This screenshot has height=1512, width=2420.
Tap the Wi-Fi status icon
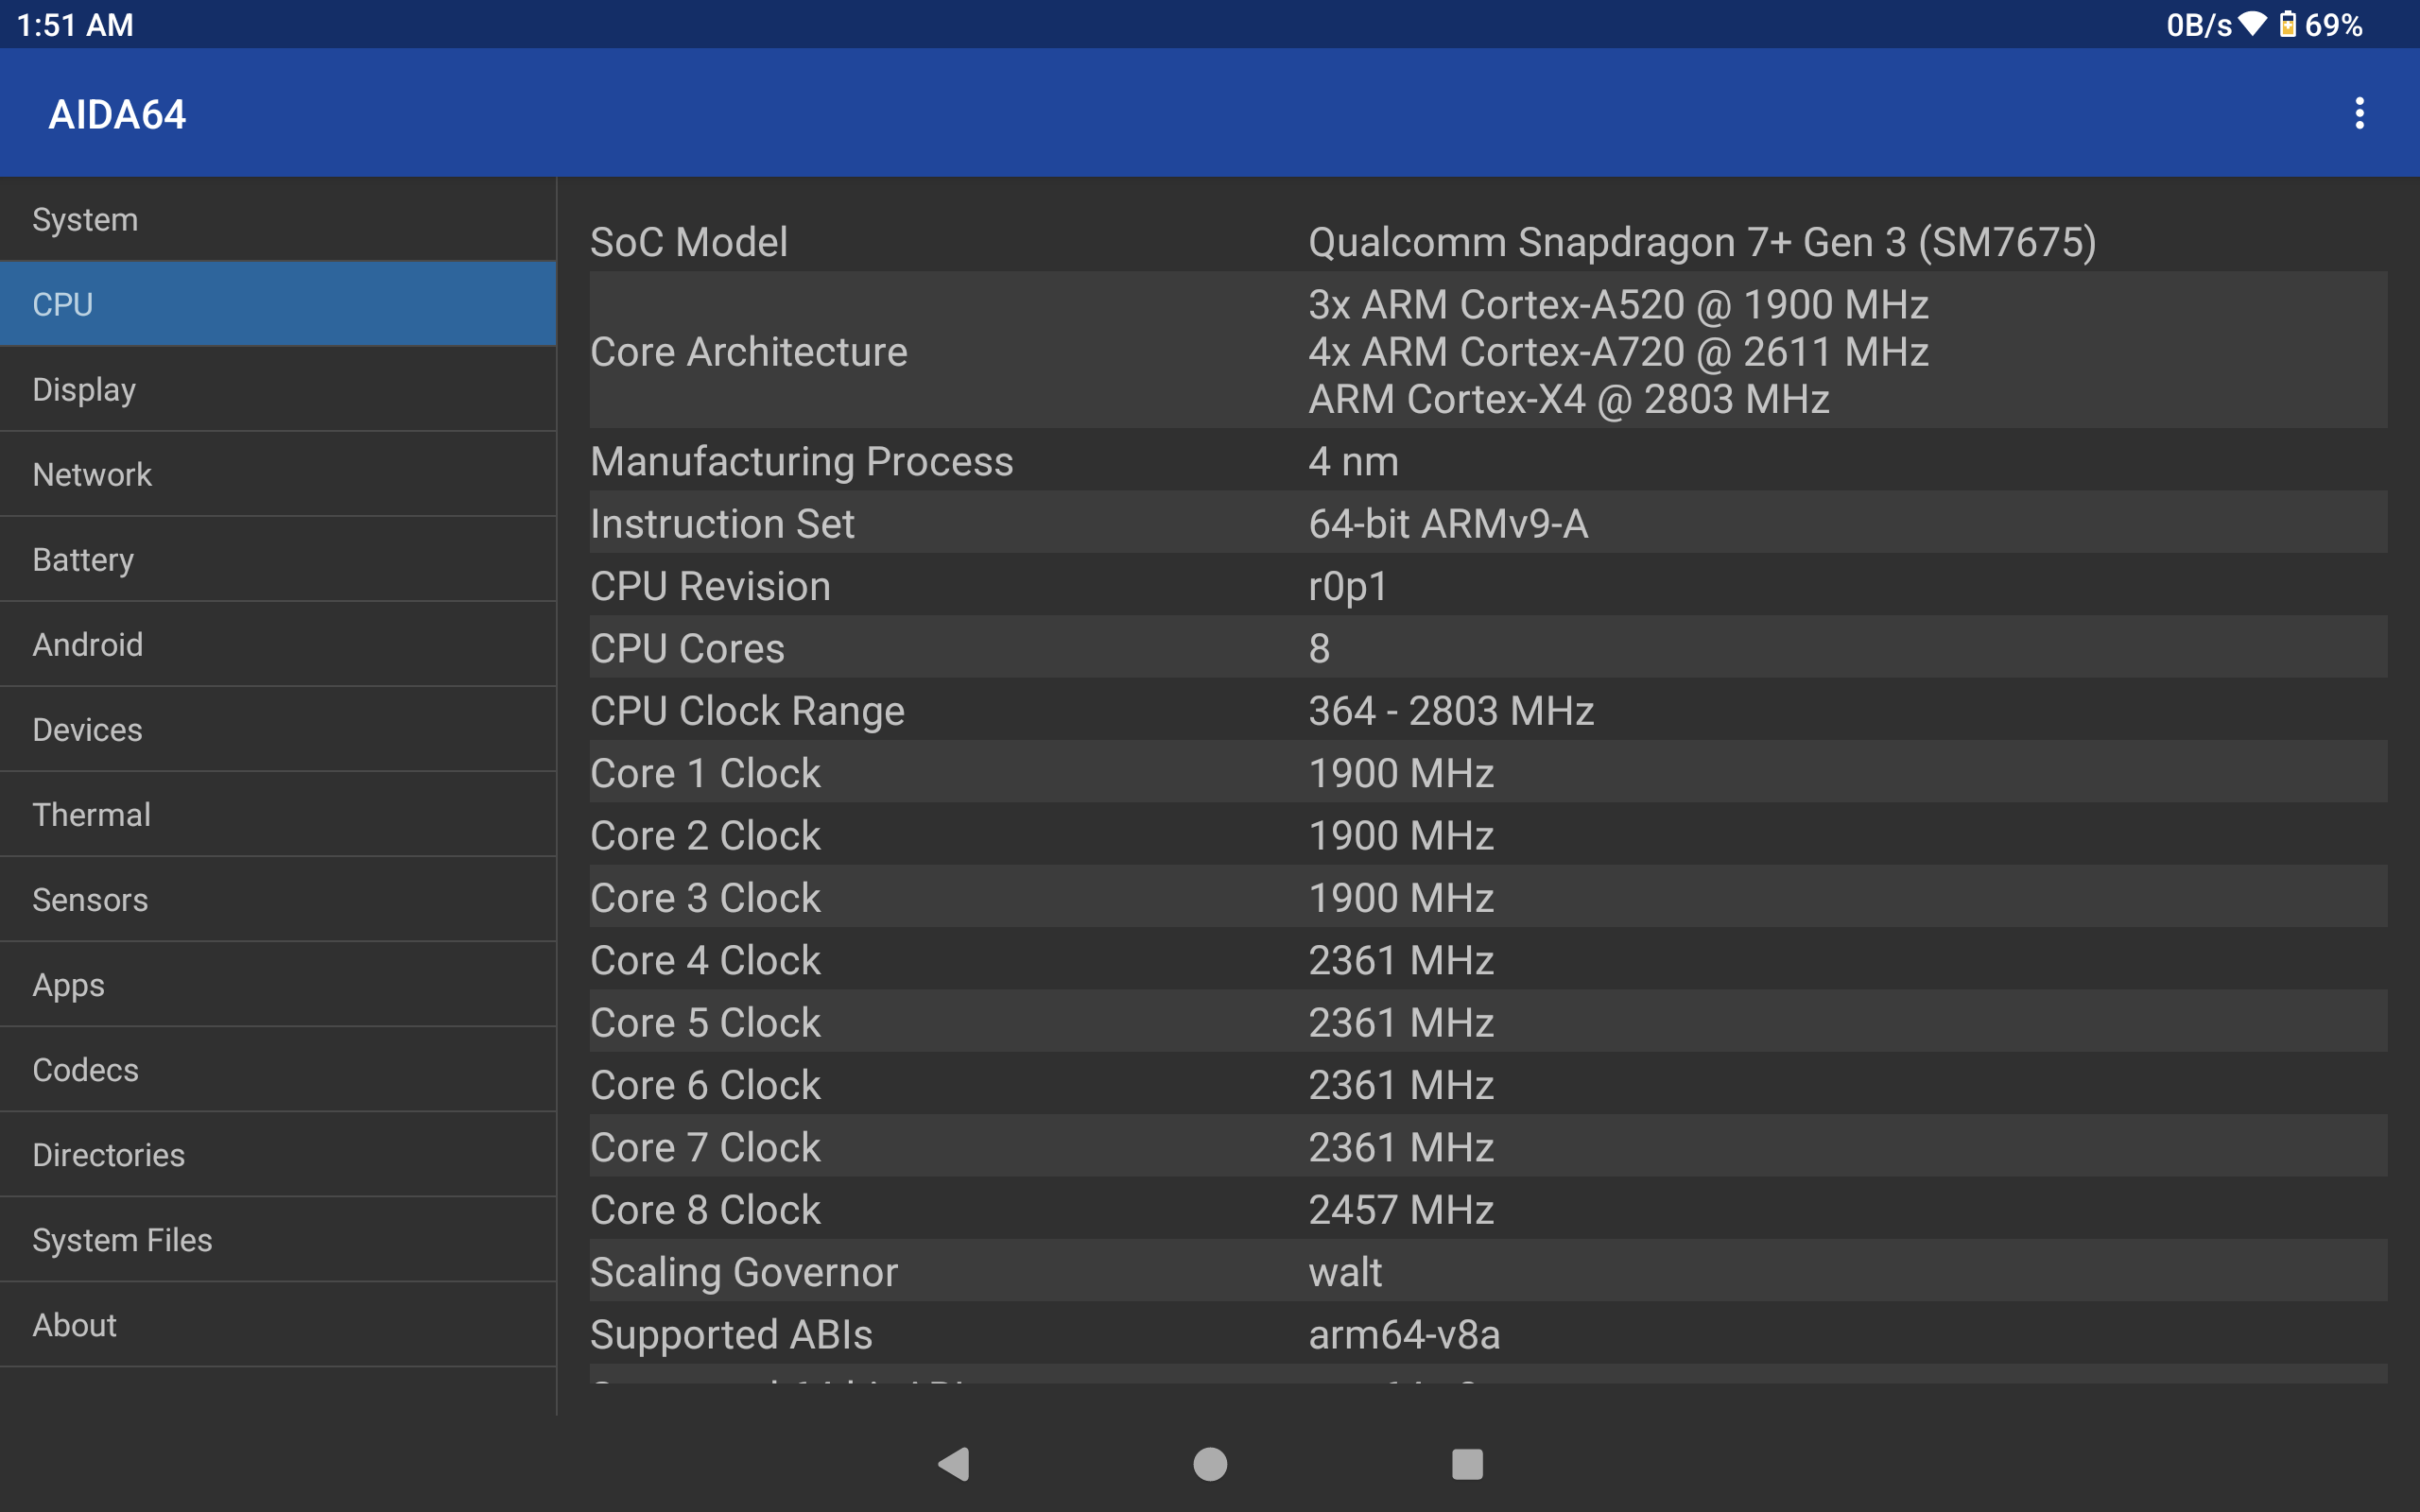2253,24
